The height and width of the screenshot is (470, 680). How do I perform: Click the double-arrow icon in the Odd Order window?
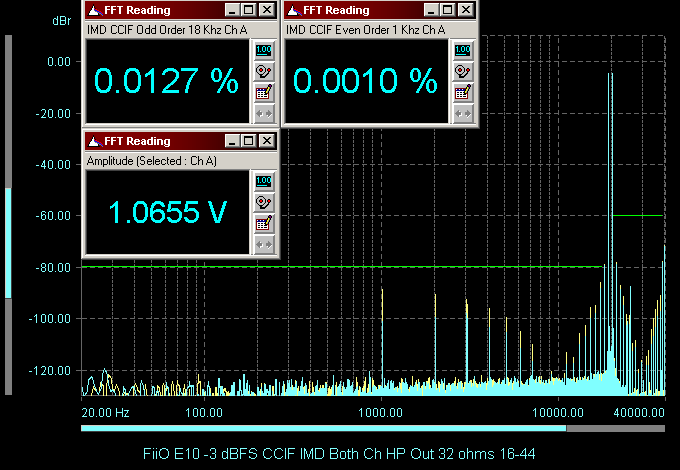click(263, 113)
